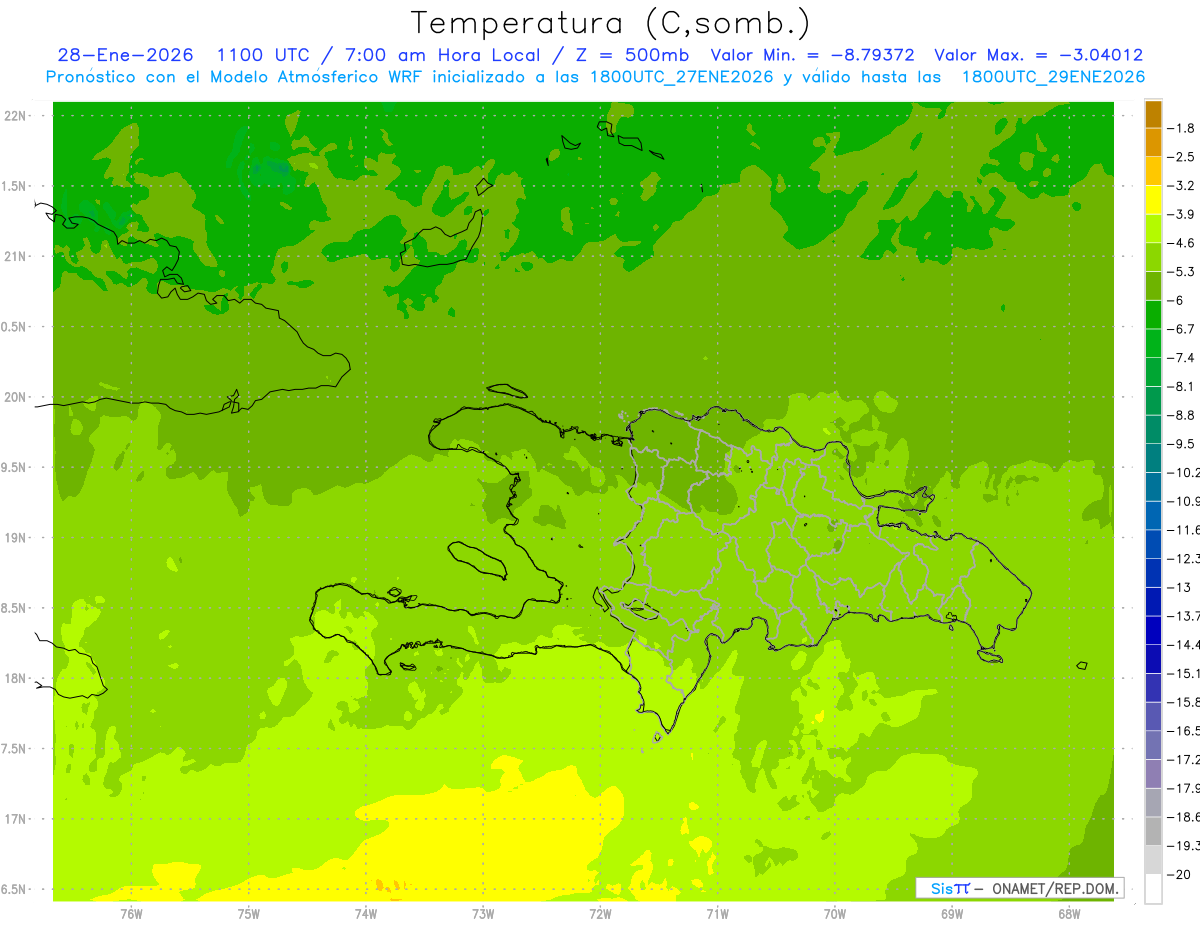Select the legend band between -4.6 and -5.3

coord(1153,257)
